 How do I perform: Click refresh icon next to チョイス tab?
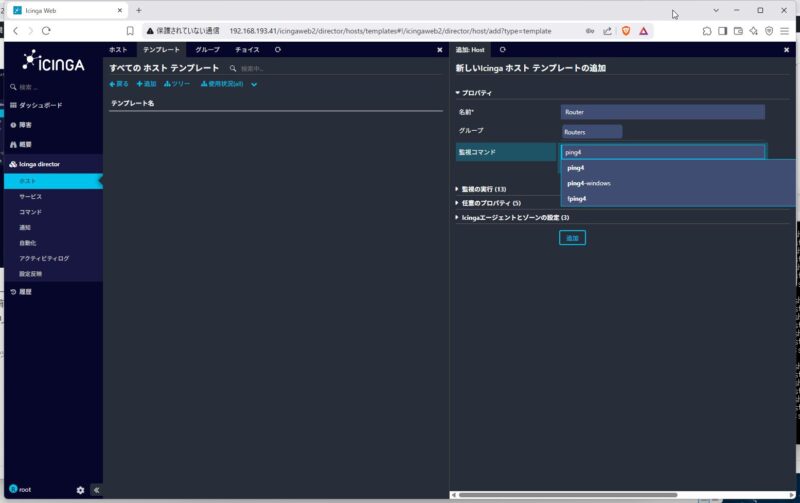[278, 49]
